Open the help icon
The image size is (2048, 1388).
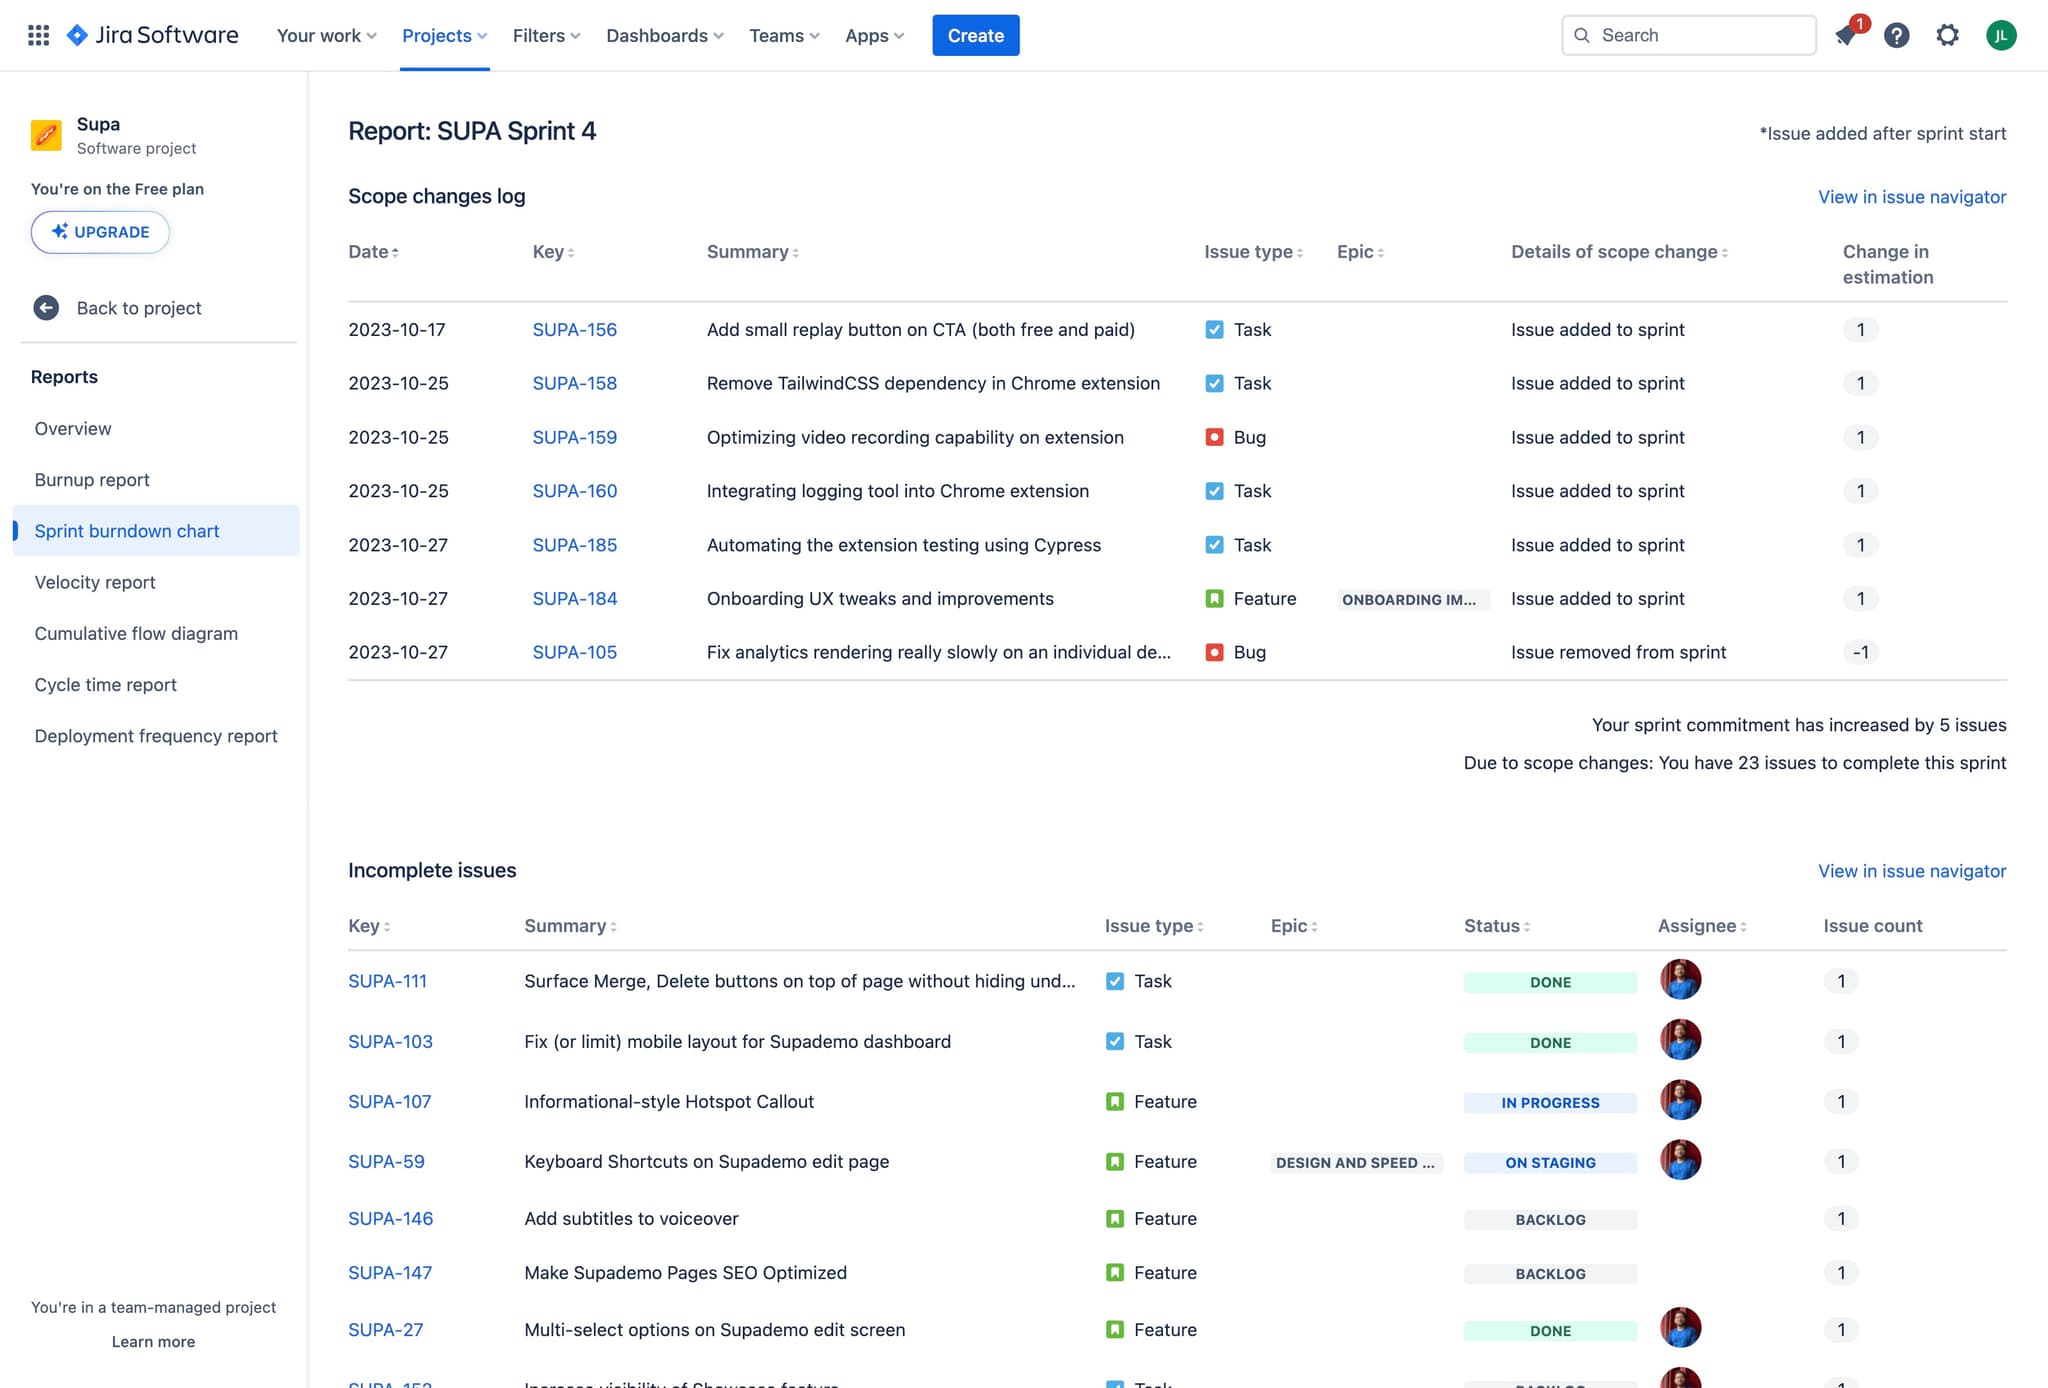pyautogui.click(x=1896, y=35)
